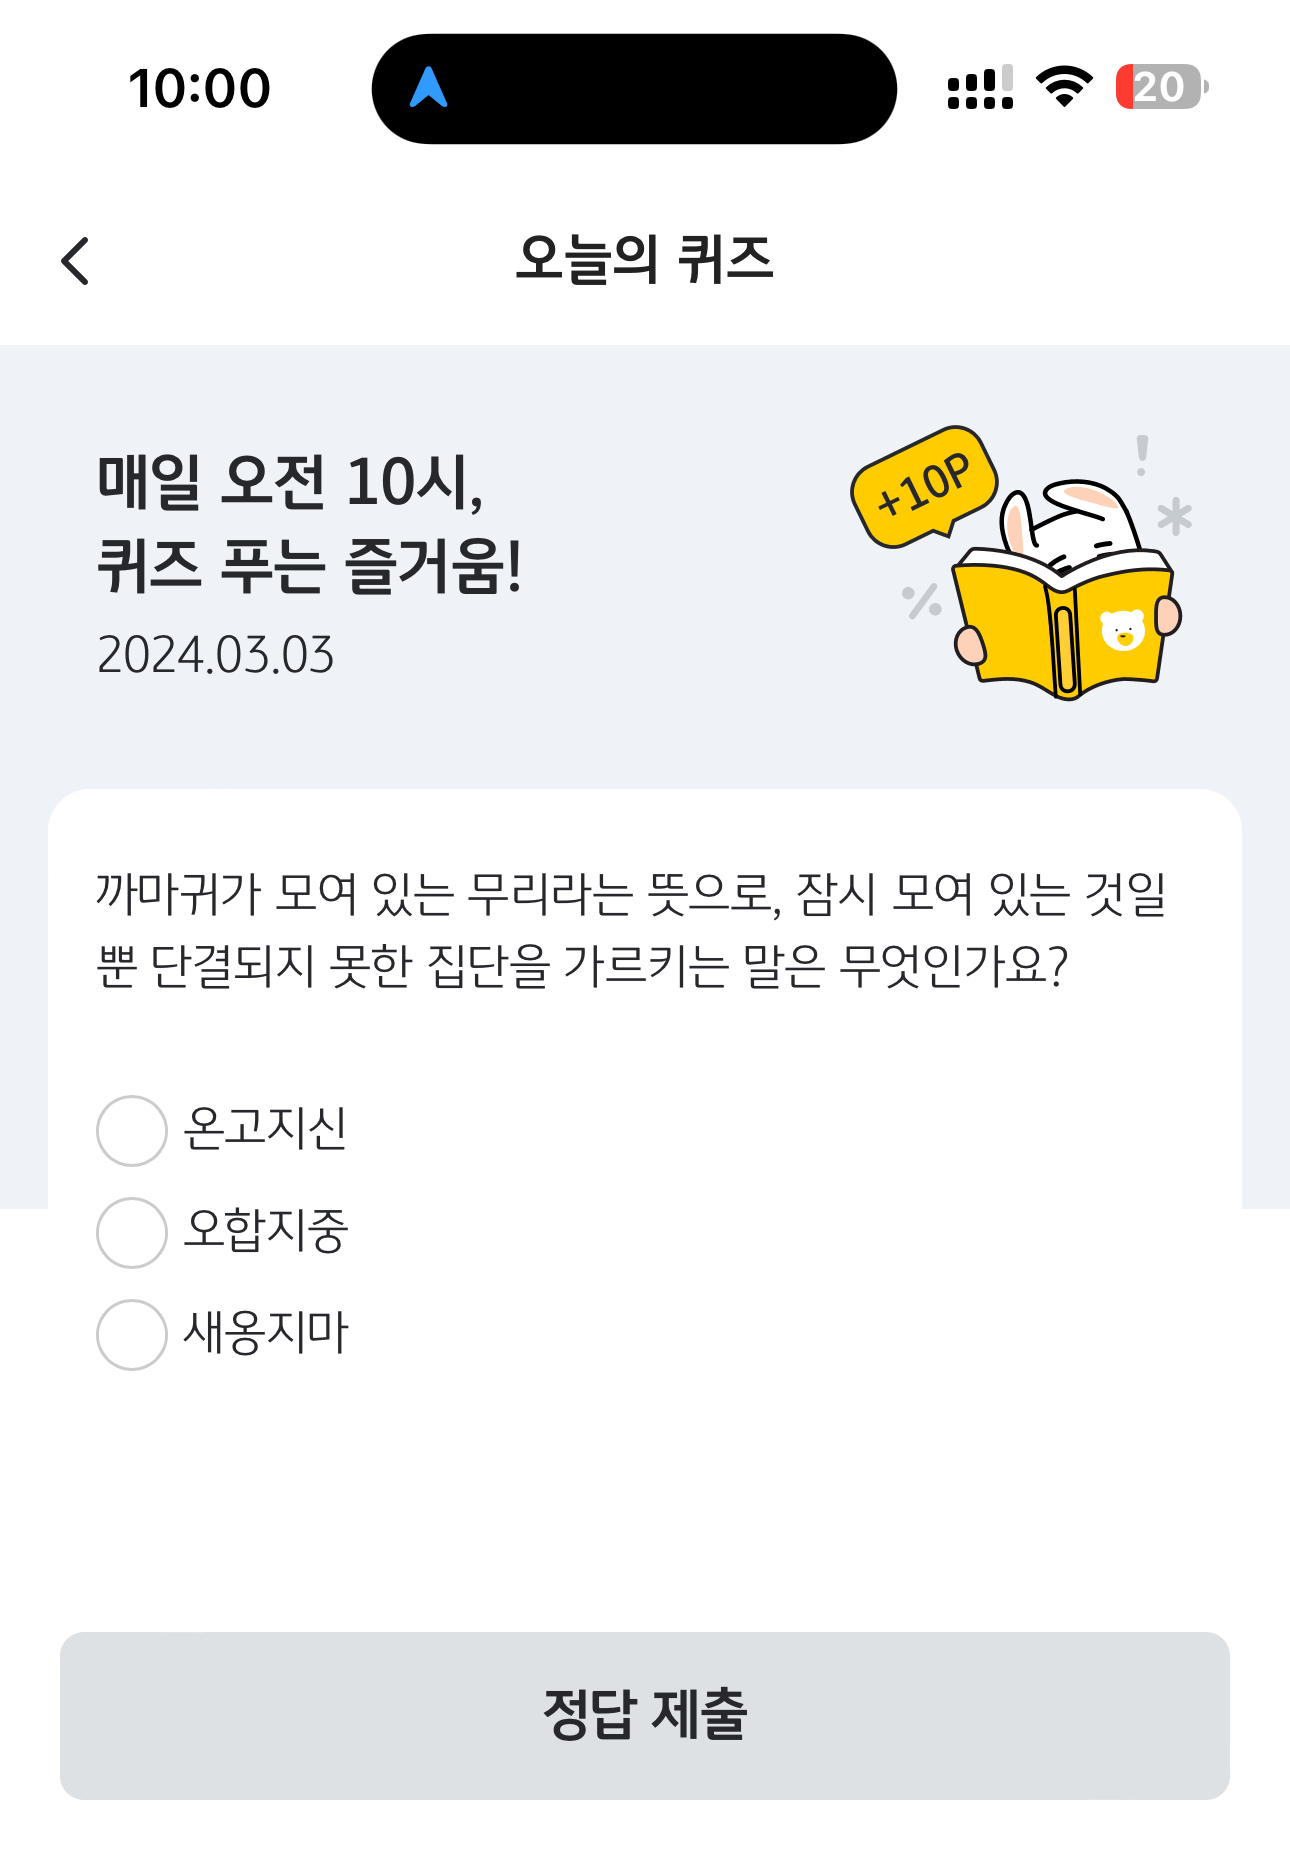Tap the gray percent symbol decoration

tap(921, 601)
